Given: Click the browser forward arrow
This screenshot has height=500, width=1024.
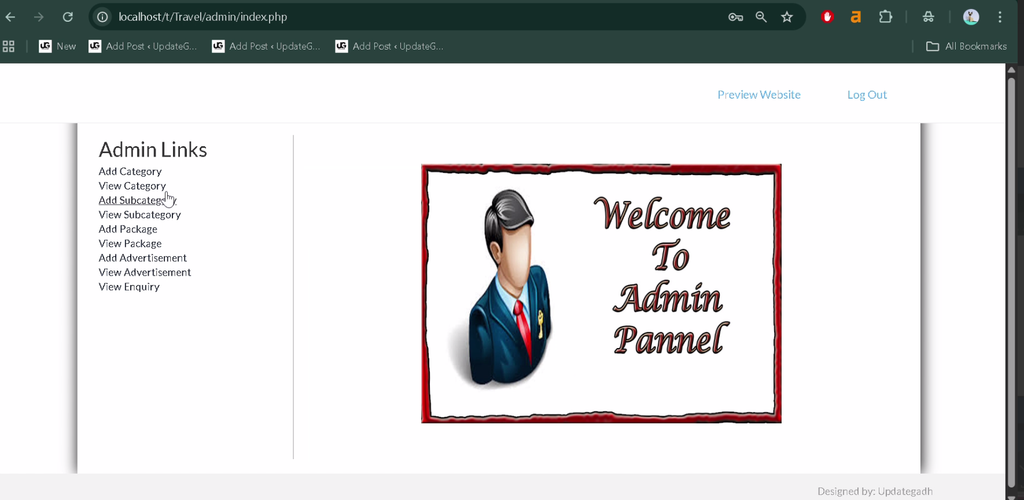Looking at the screenshot, I should click(x=39, y=17).
